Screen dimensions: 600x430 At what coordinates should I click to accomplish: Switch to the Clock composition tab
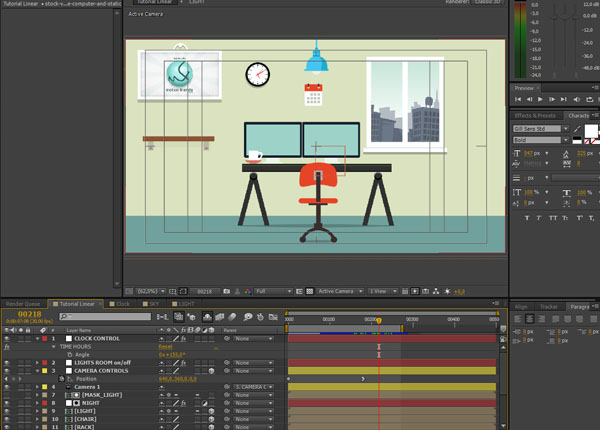(x=120, y=304)
